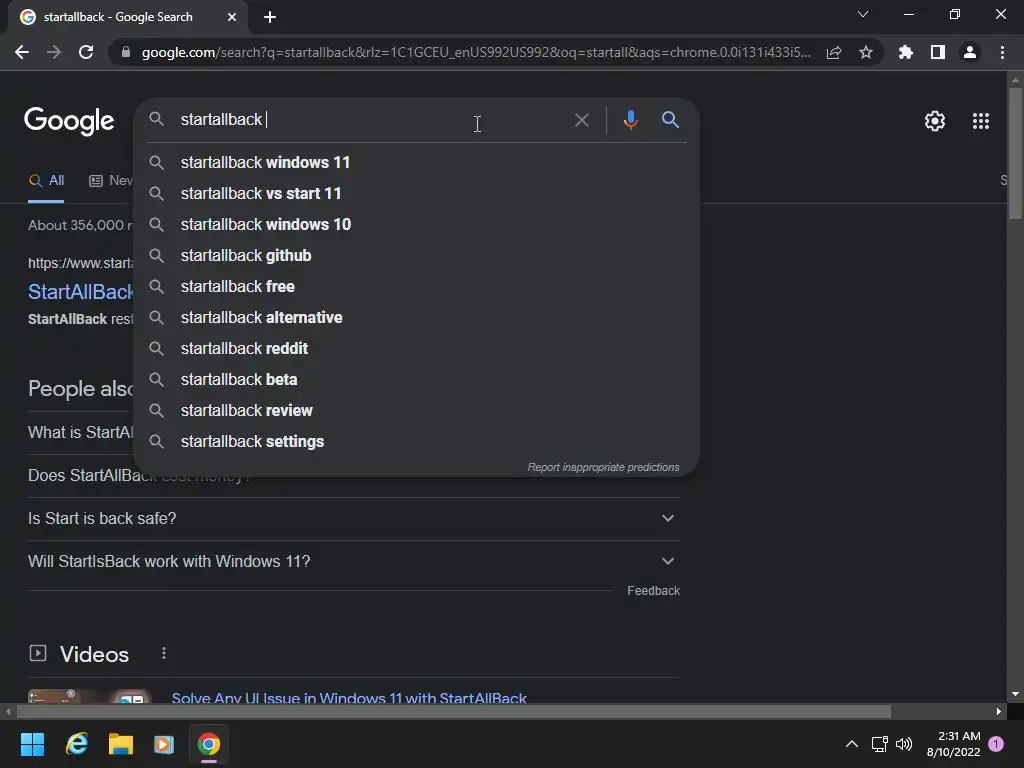Select suggestion startallback vs start 11

tap(417, 193)
